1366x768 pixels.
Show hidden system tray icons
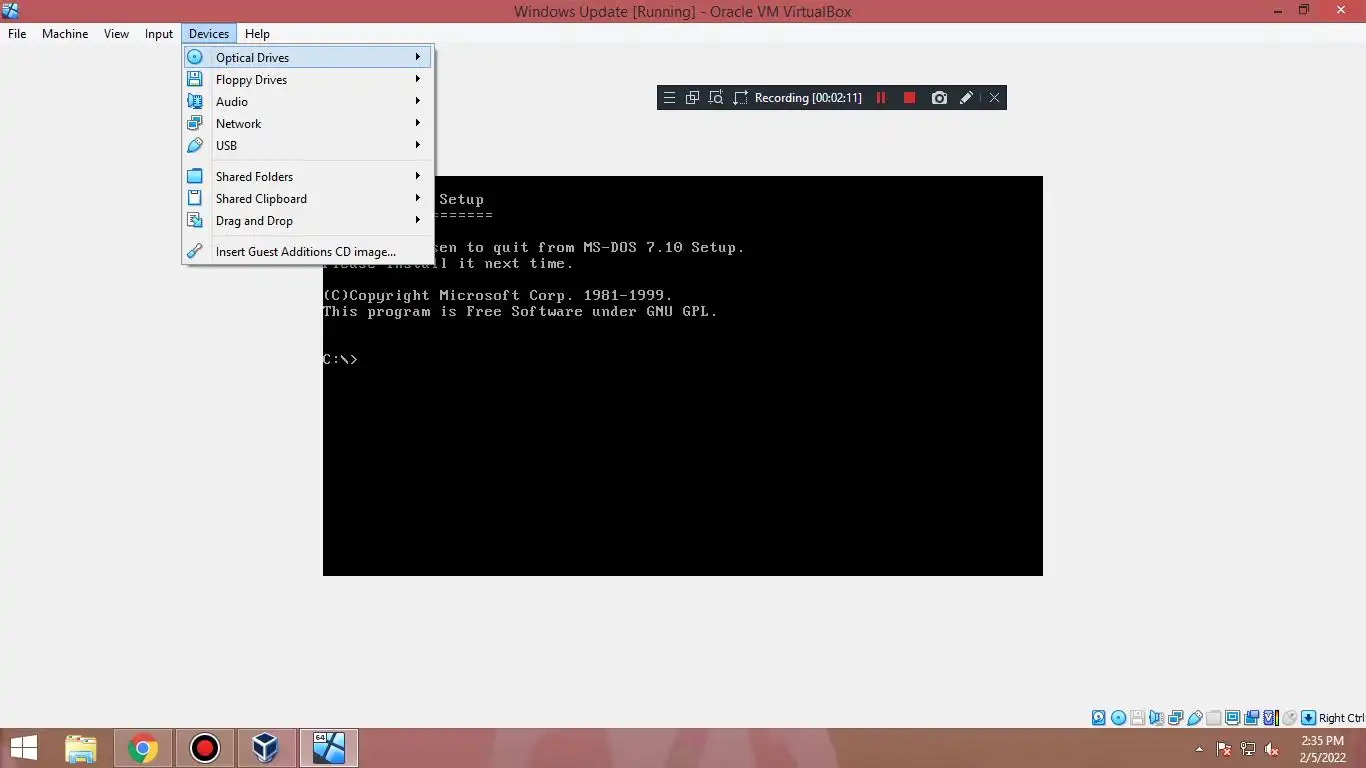pos(1200,749)
